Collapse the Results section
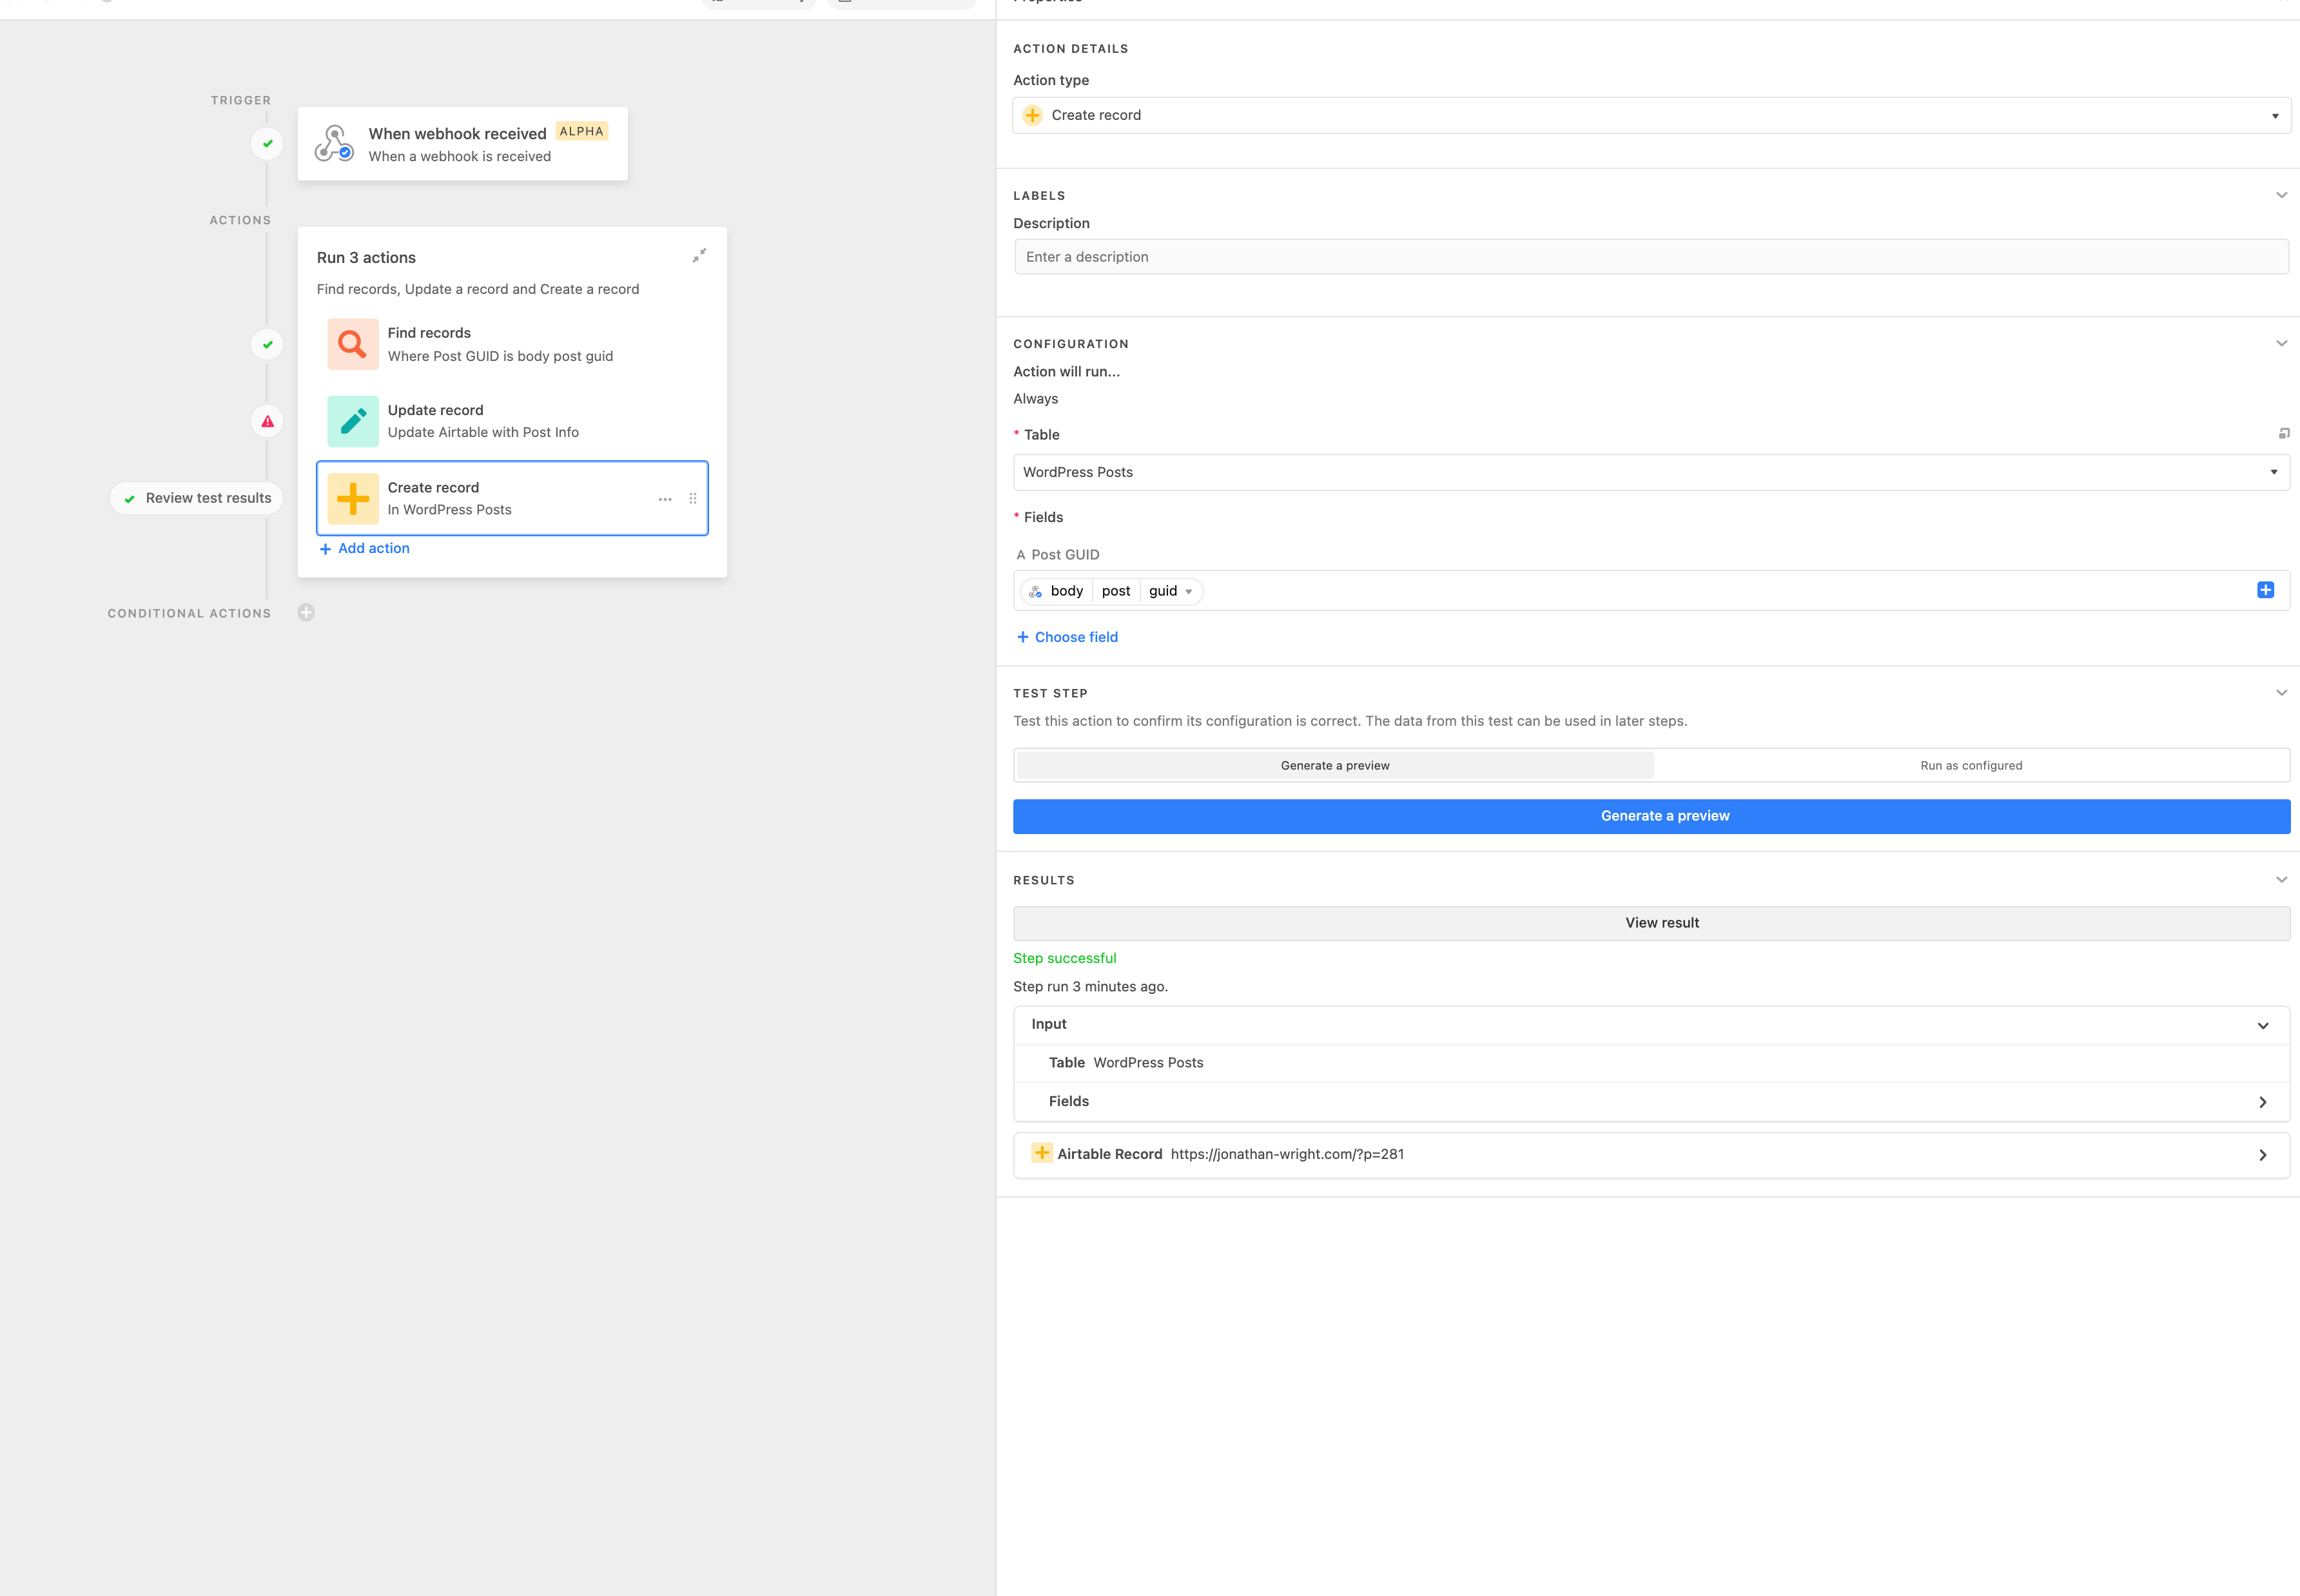2300x1596 pixels. [x=2281, y=879]
